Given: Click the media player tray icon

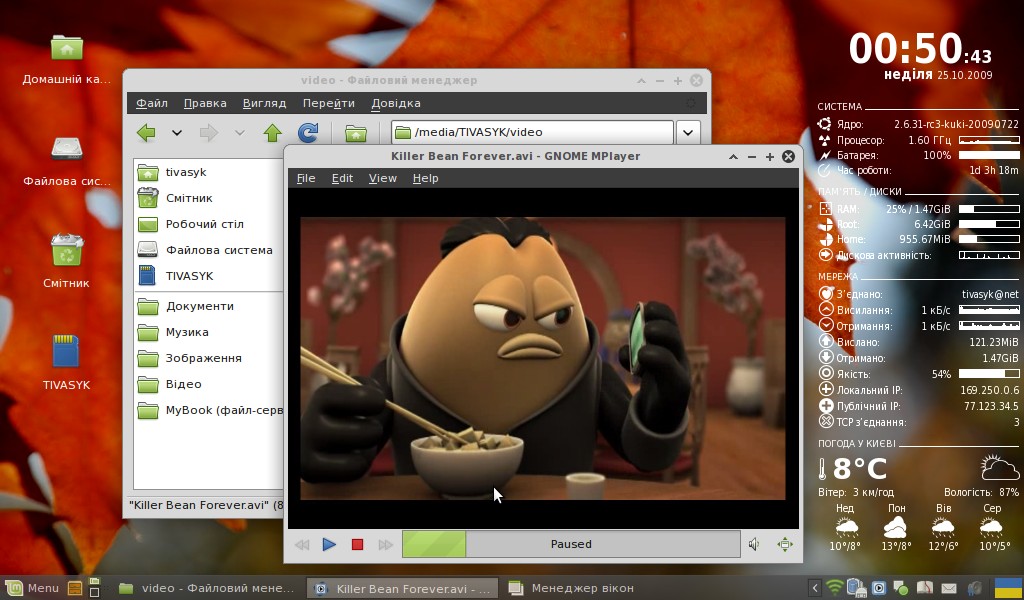Looking at the screenshot, I should [879, 588].
